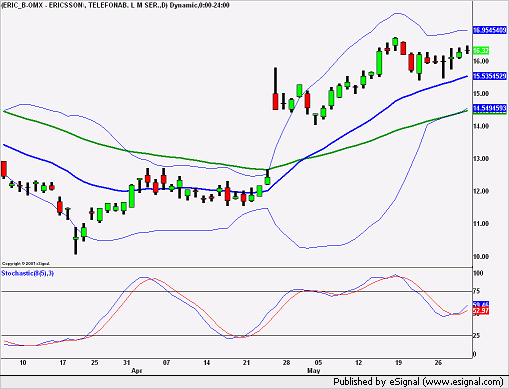The image size is (509, 389).
Task: Click the 14.5494593 price tag
Action: pyautogui.click(x=490, y=108)
